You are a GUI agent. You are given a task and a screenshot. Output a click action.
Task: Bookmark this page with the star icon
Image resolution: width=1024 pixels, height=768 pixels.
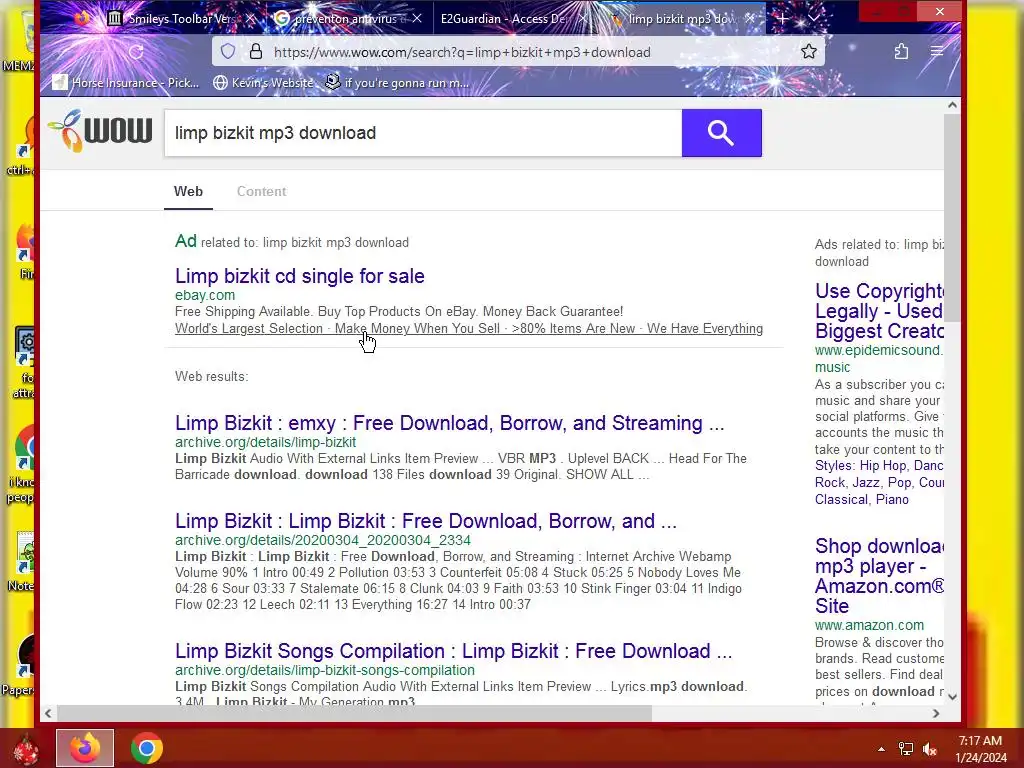[x=808, y=52]
